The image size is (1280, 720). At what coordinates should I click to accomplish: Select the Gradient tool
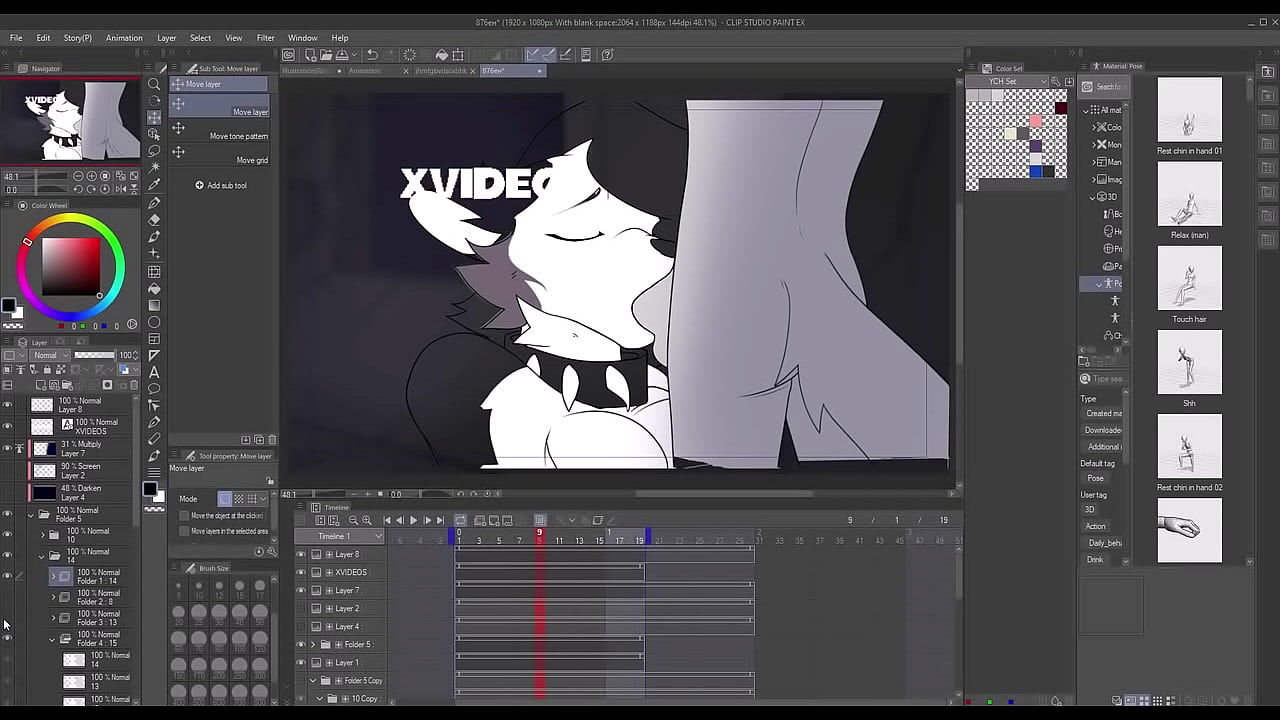coord(154,305)
